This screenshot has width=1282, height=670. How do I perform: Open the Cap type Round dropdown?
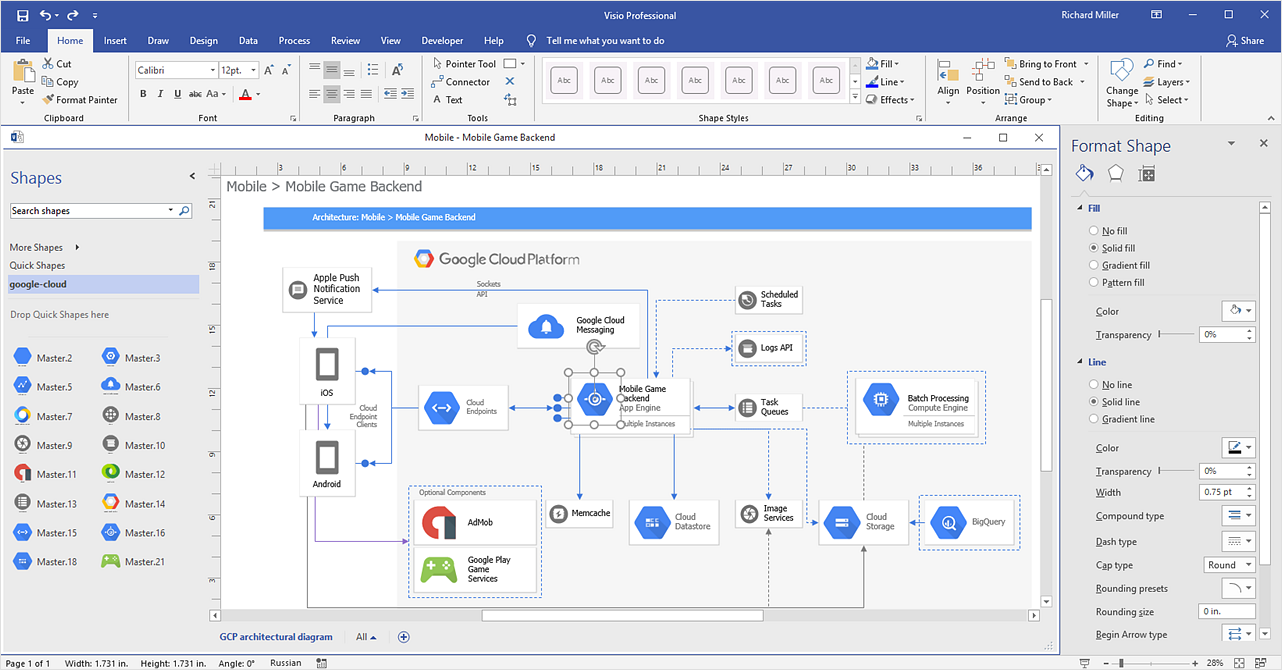[1228, 565]
